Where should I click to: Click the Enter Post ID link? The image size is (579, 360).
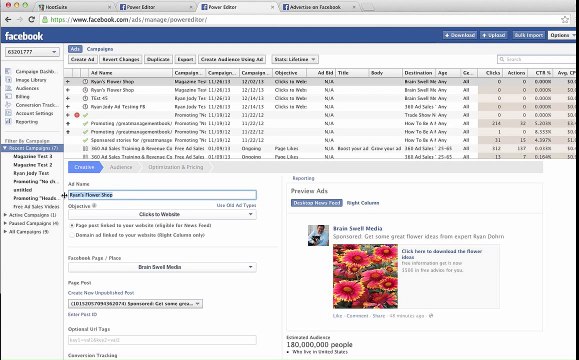[82, 315]
